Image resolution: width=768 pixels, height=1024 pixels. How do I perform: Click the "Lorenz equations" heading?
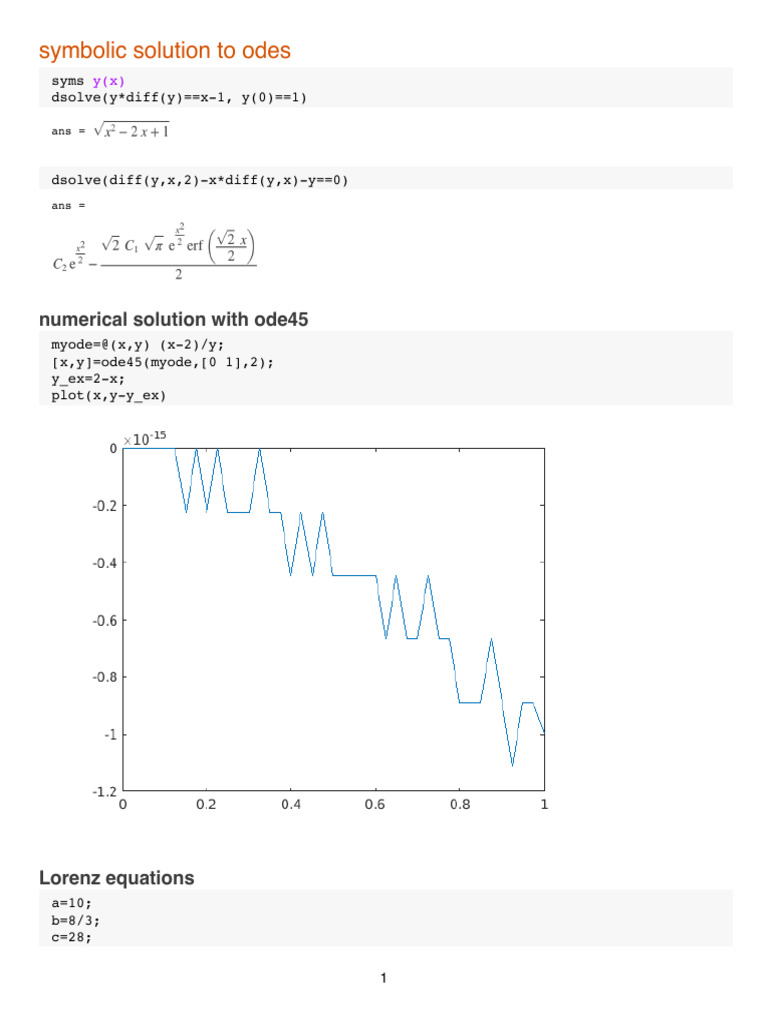pos(116,878)
